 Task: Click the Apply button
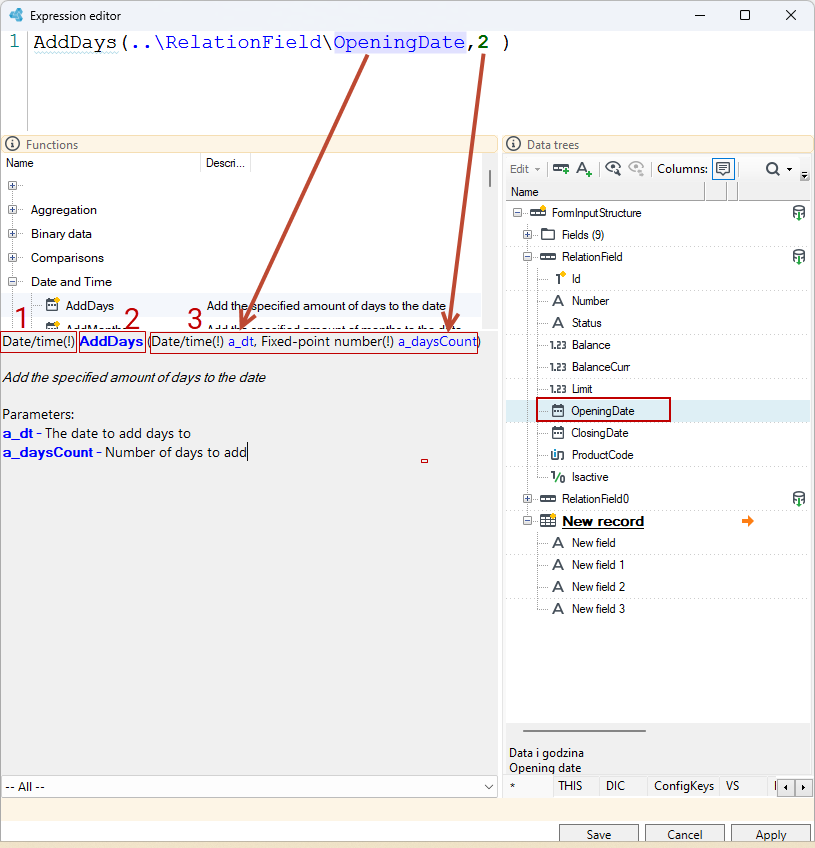[x=771, y=834]
